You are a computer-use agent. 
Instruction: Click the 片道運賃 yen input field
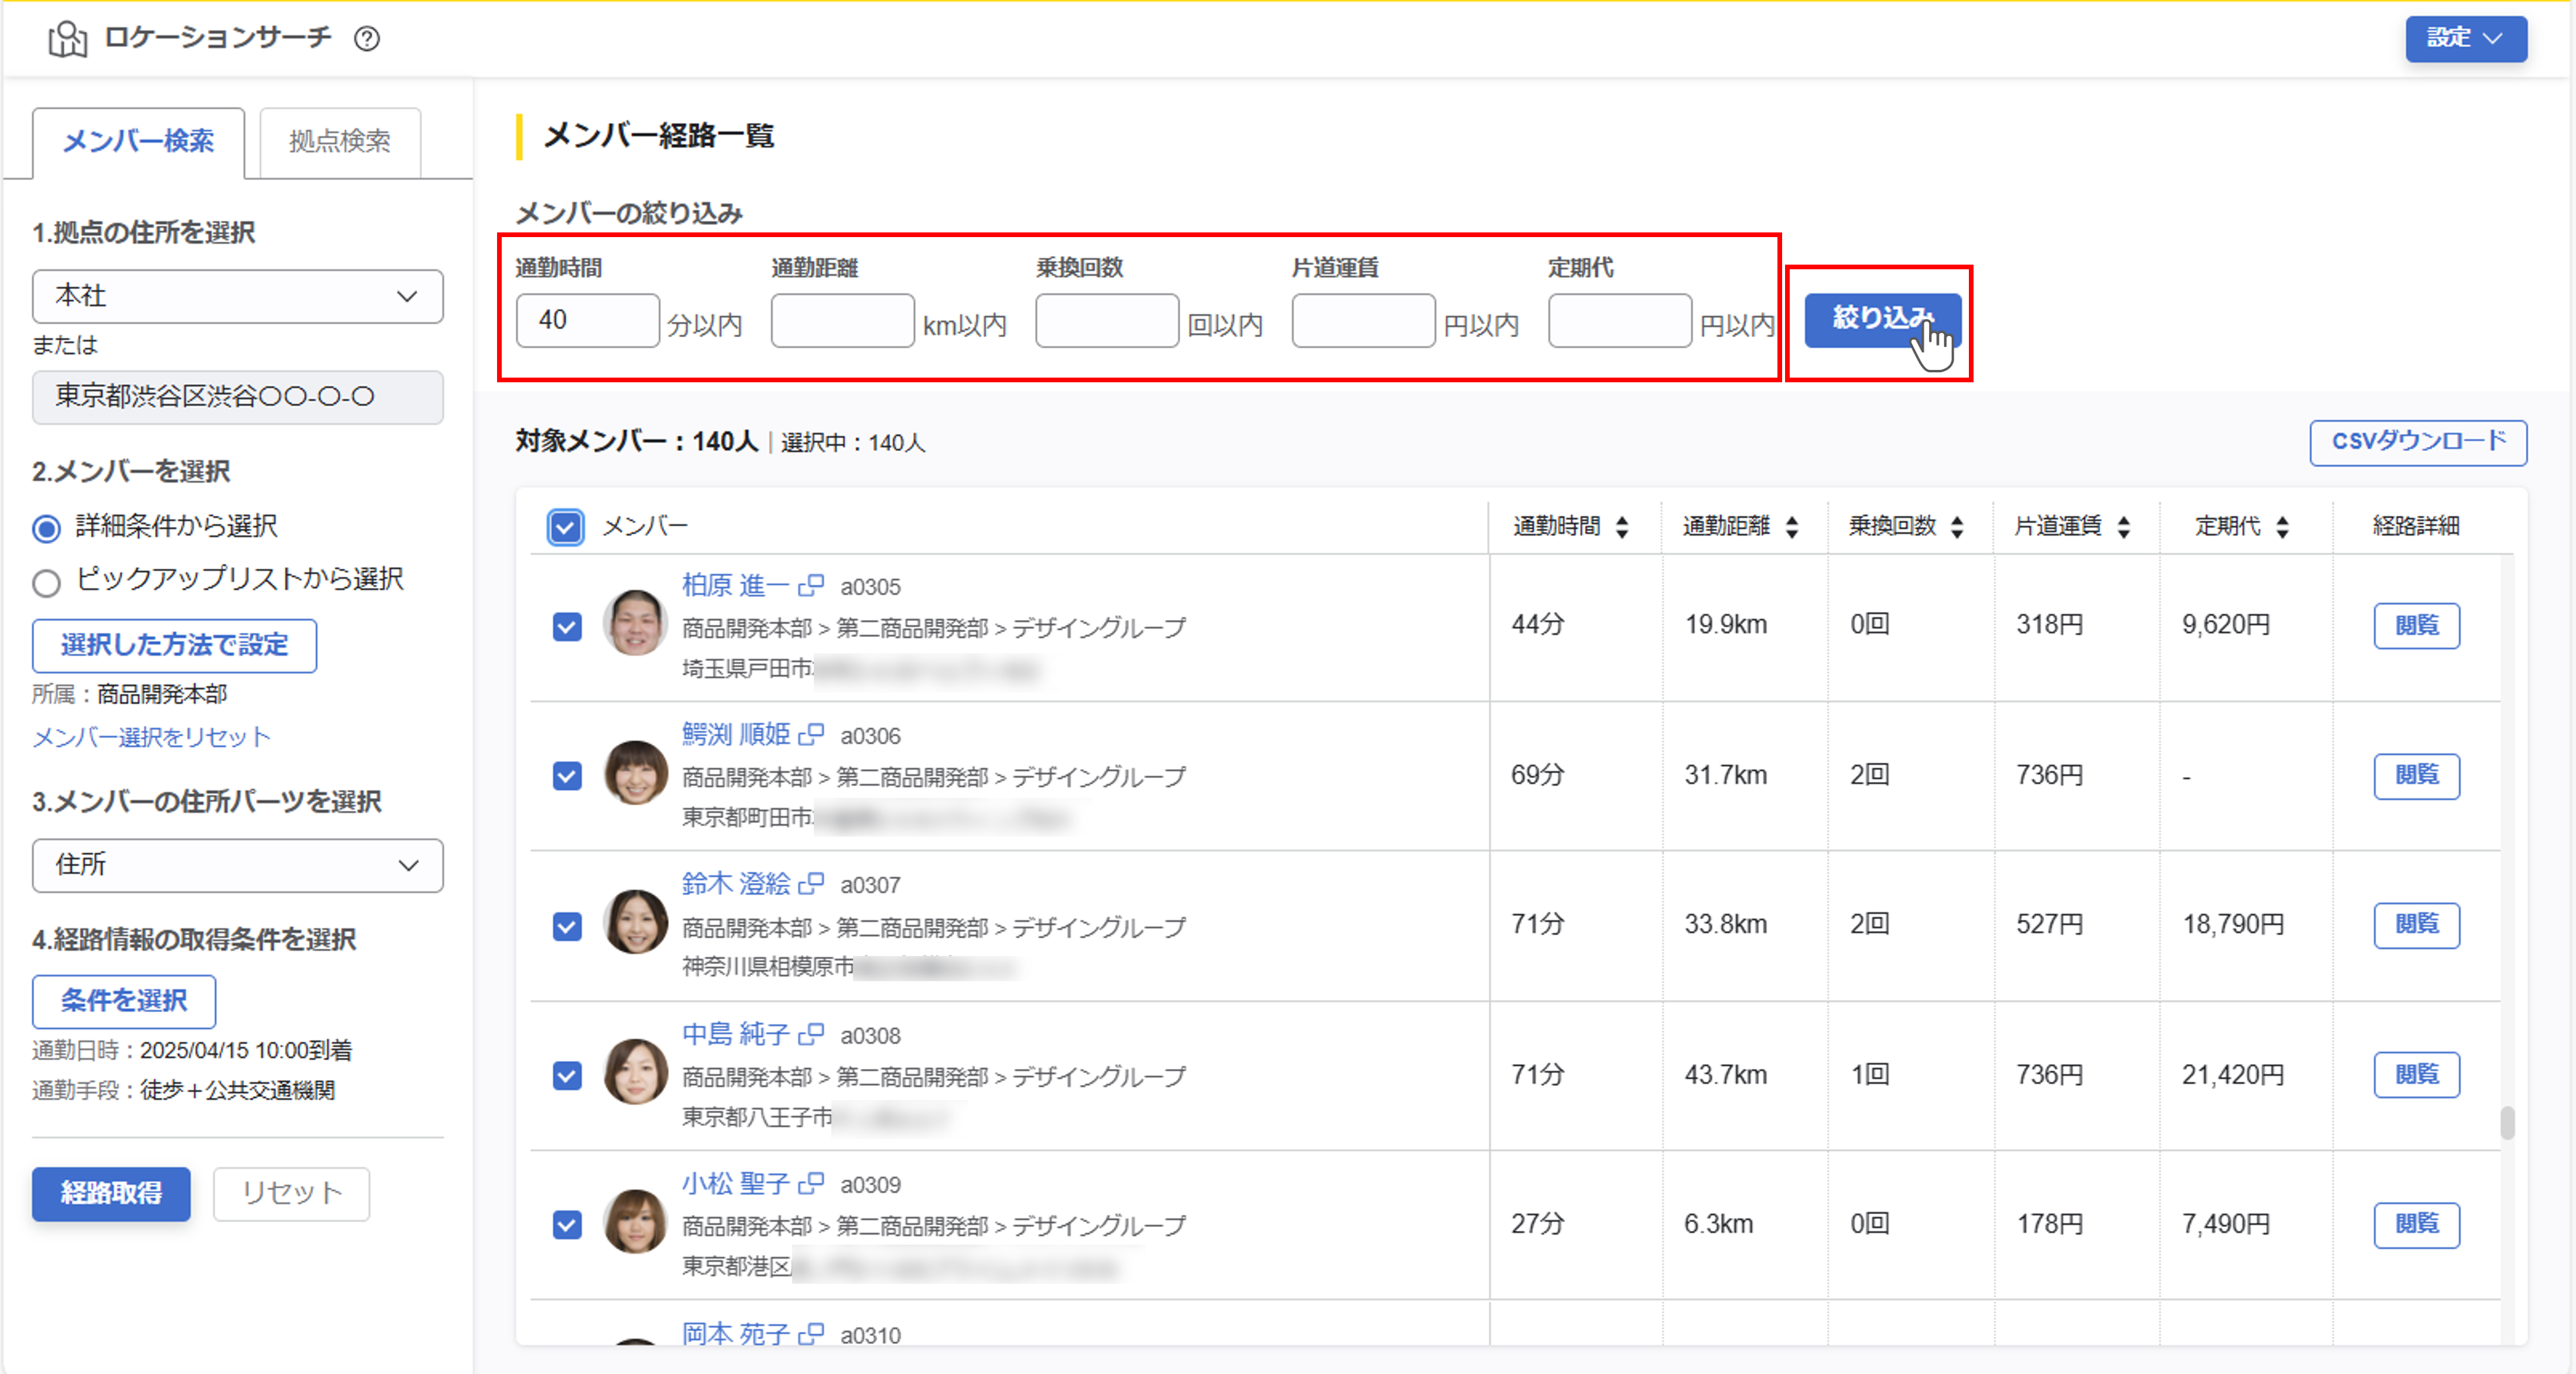1364,320
